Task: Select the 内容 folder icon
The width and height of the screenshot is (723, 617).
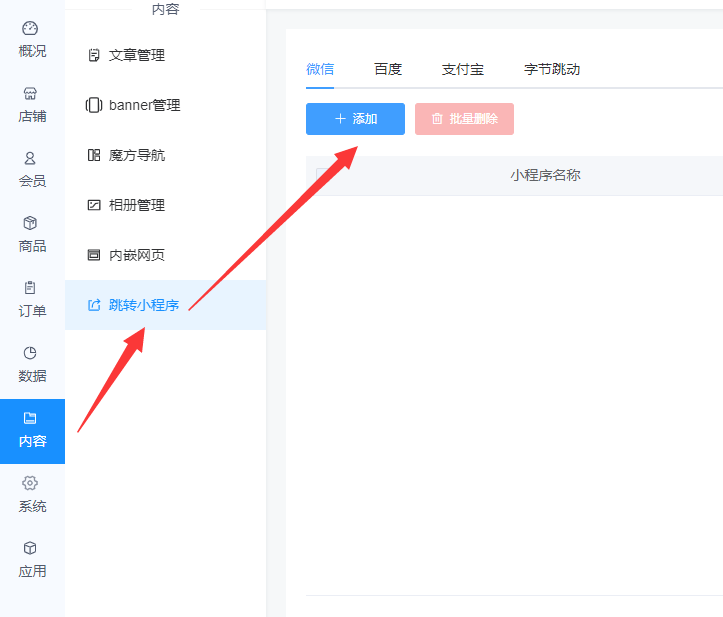Action: pyautogui.click(x=30, y=418)
